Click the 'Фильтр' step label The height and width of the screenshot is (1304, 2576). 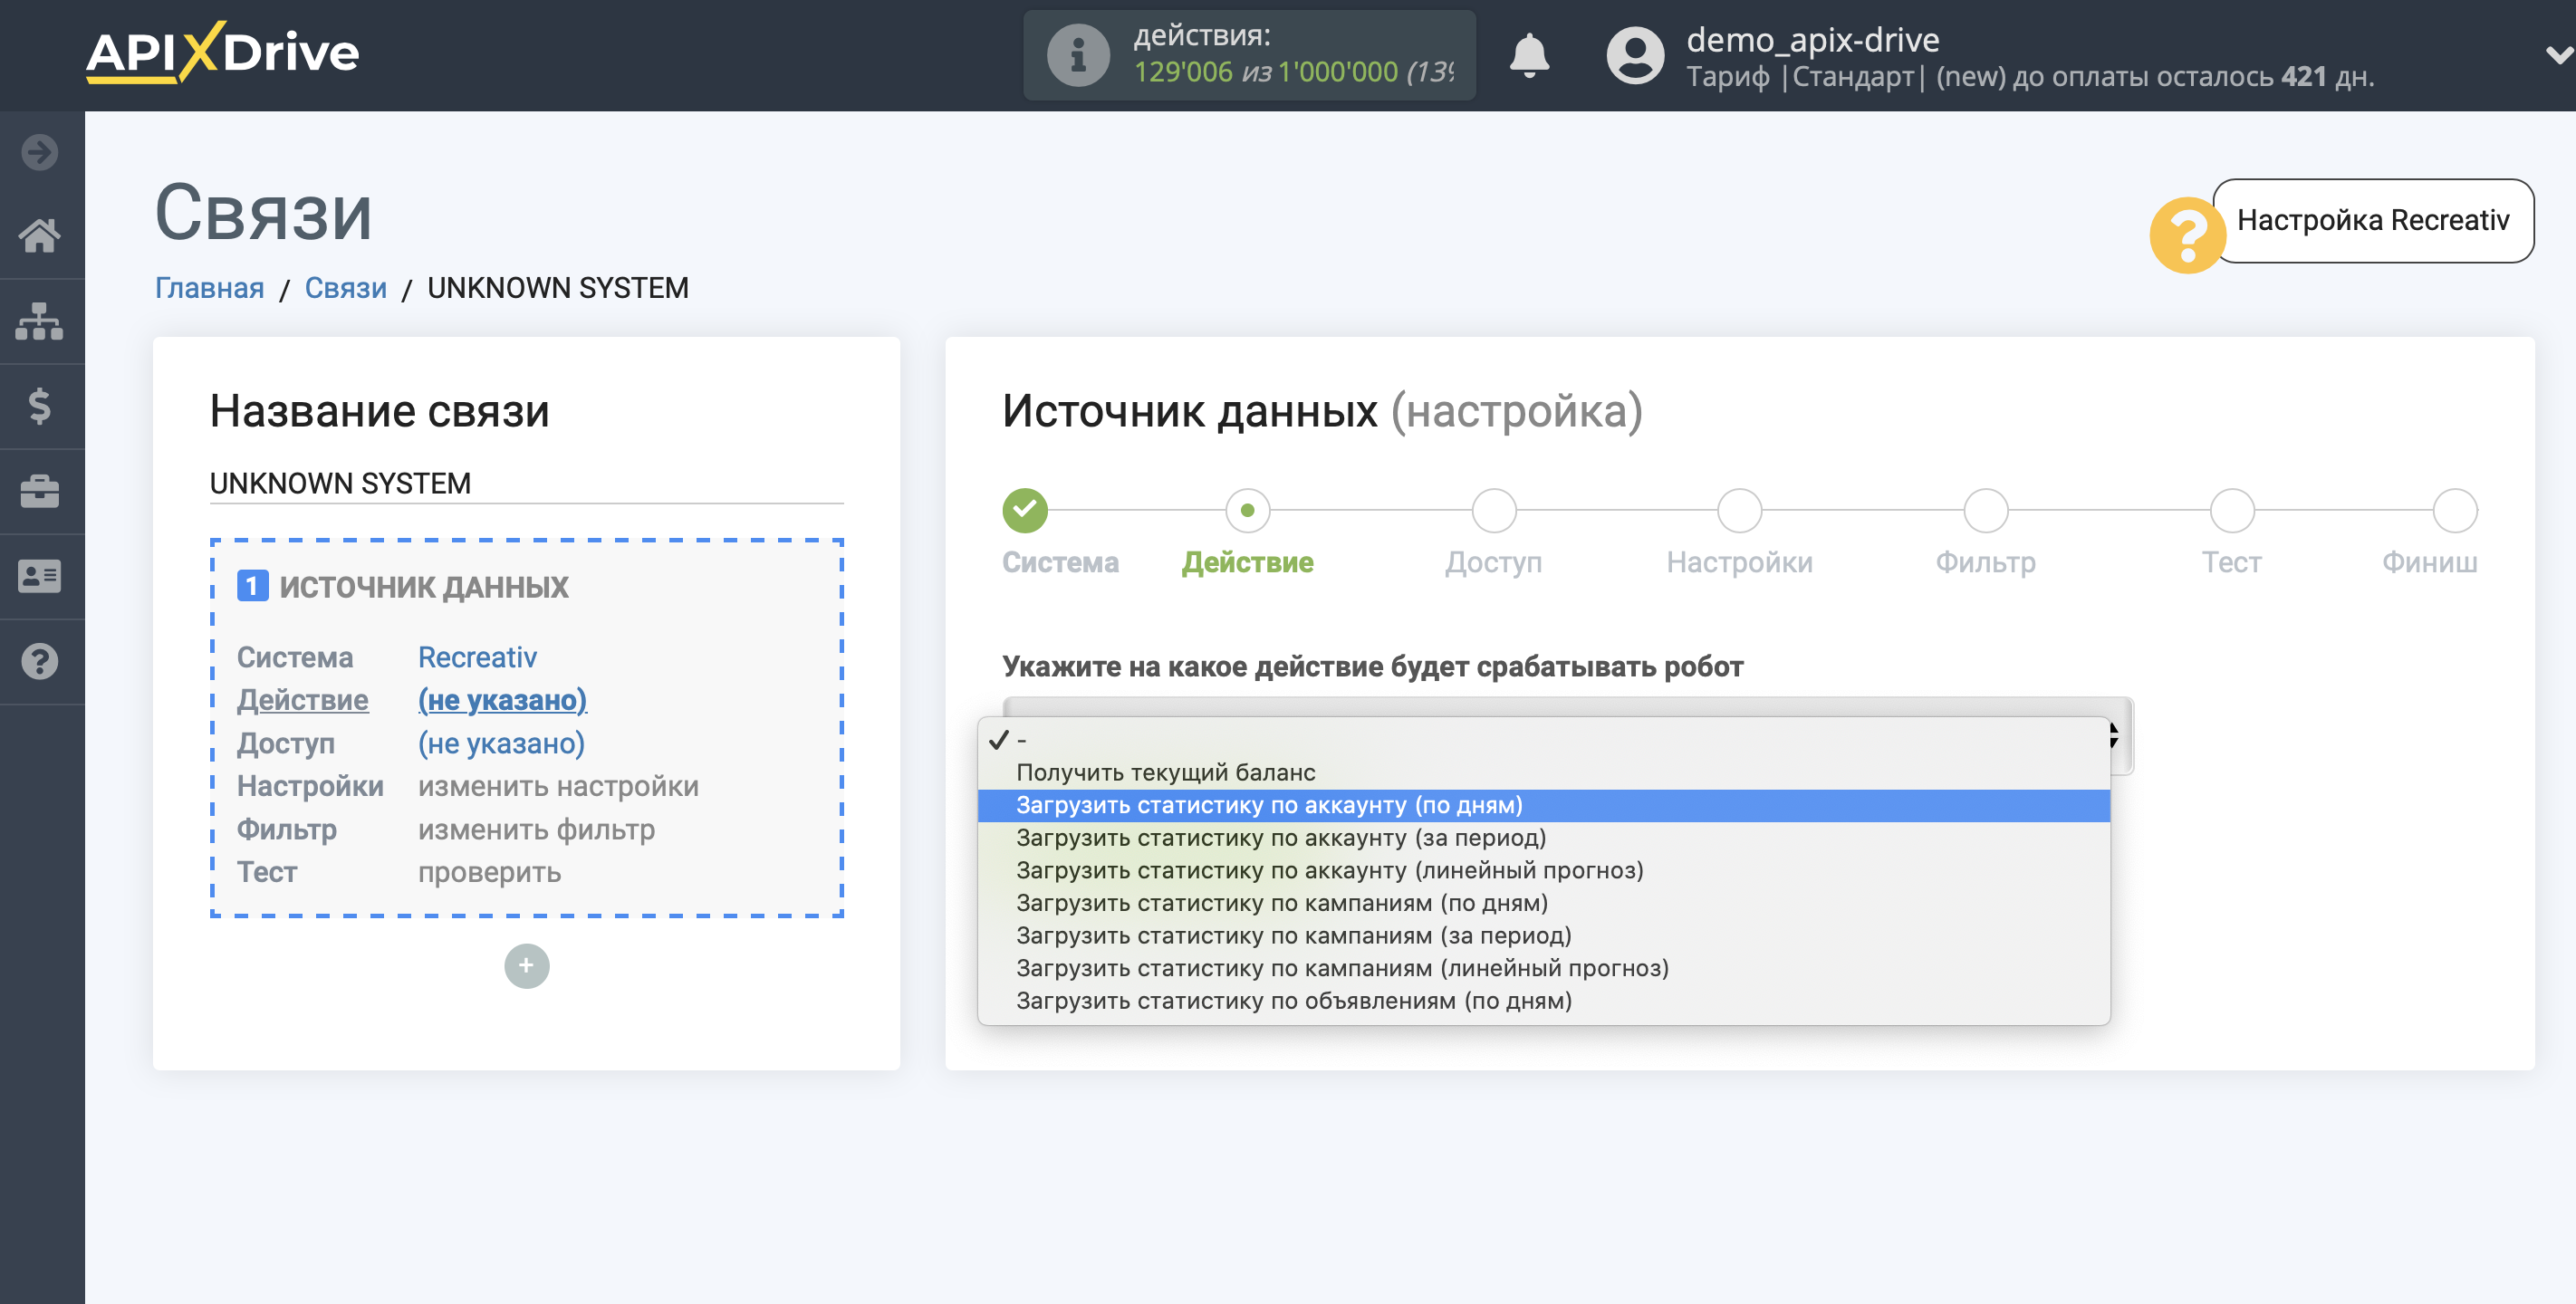coord(1985,562)
